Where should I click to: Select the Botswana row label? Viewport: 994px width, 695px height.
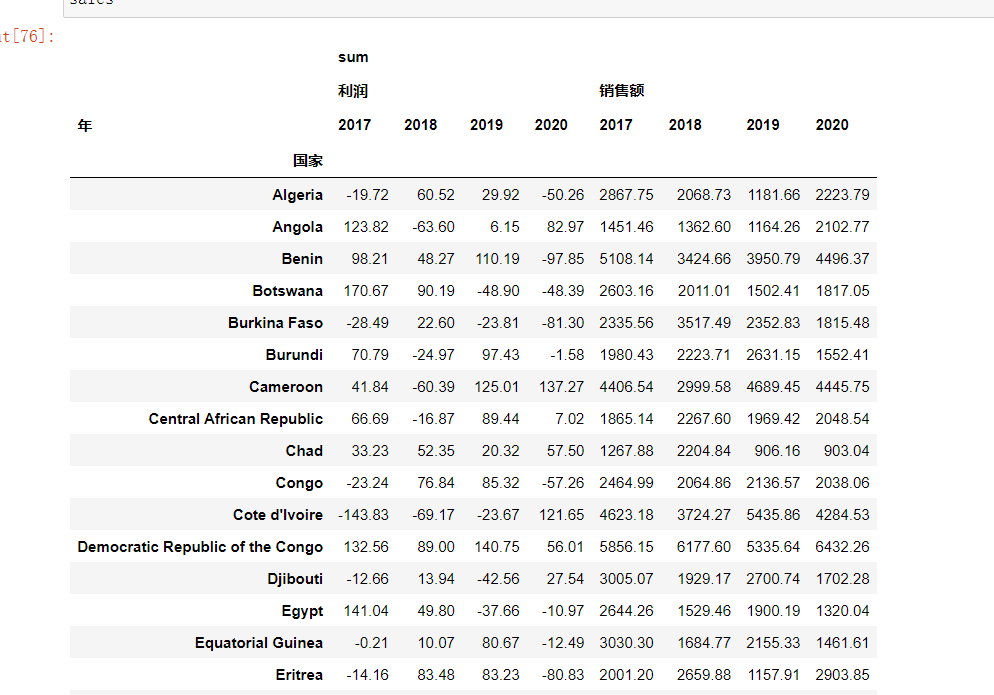[x=287, y=291]
